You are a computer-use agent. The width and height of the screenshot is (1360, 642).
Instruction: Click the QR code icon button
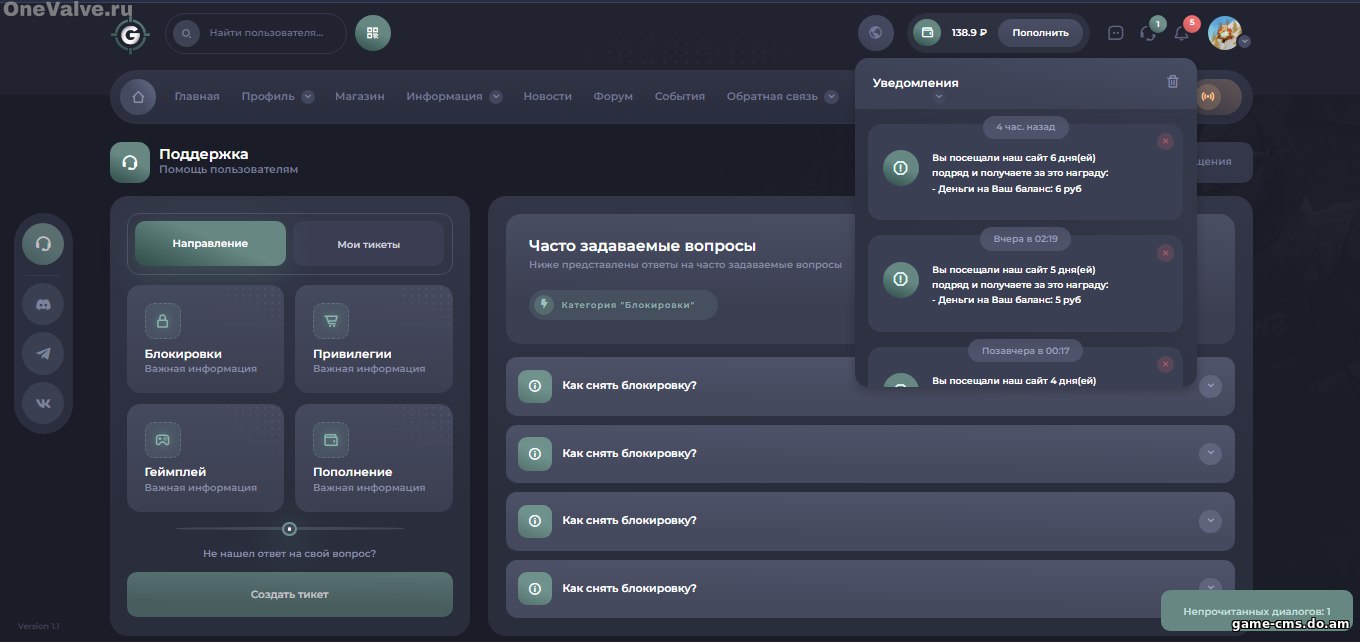point(373,33)
